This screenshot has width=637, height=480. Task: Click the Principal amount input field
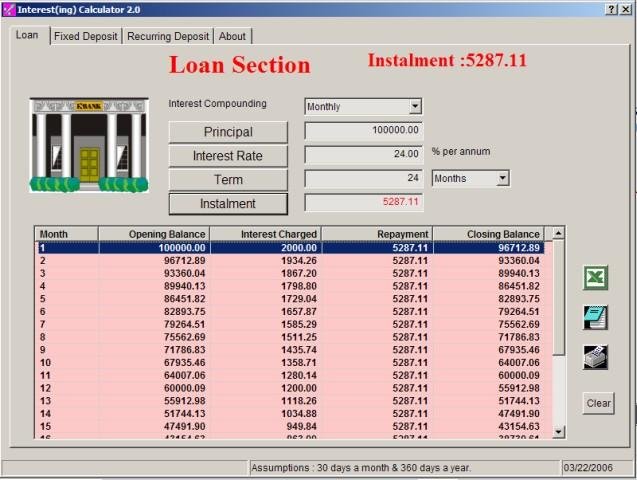tap(364, 131)
